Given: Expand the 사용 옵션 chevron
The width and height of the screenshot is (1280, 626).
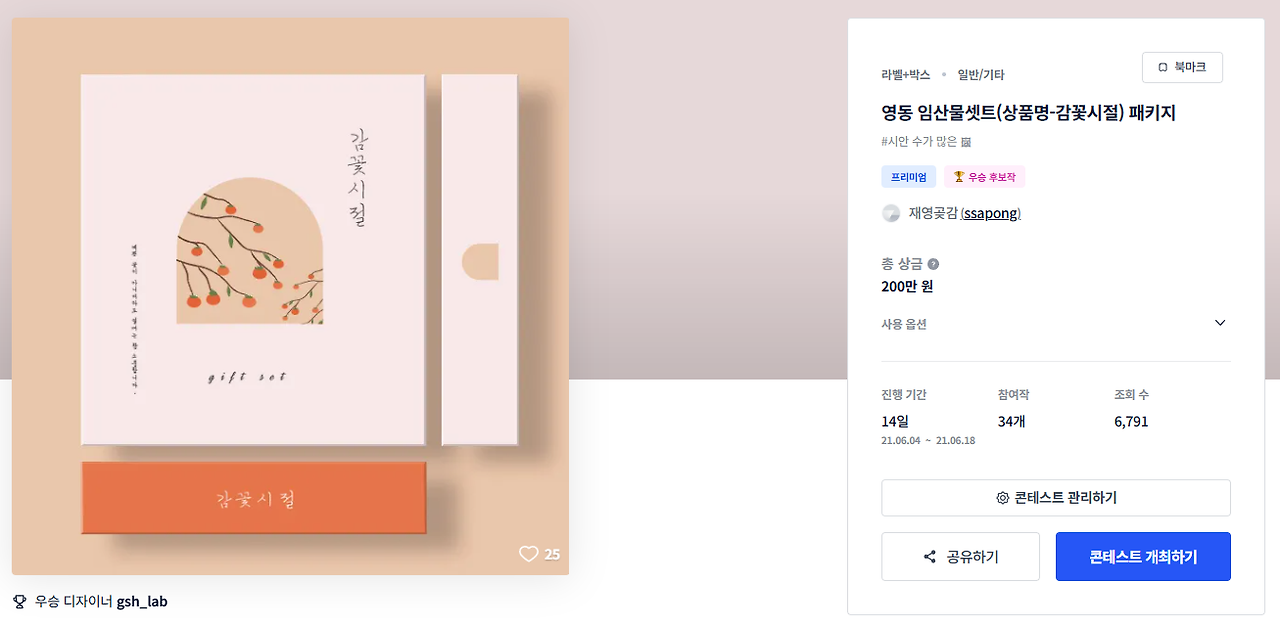Looking at the screenshot, I should point(1220,323).
